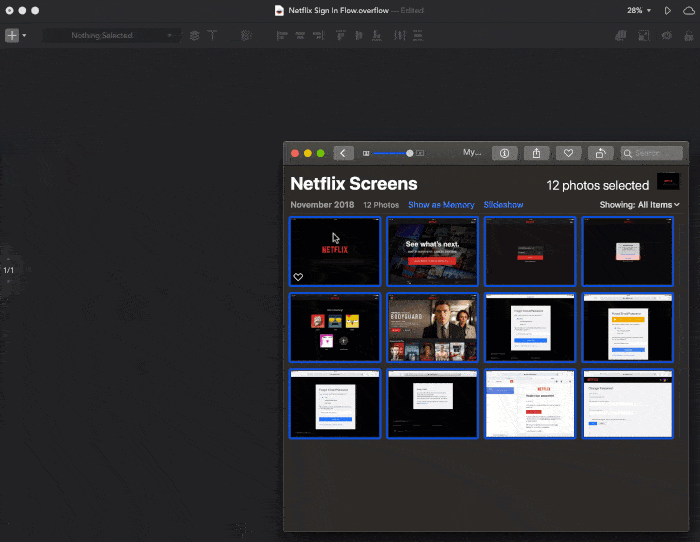Select the first thumbnail in the bottom row

[335, 404]
